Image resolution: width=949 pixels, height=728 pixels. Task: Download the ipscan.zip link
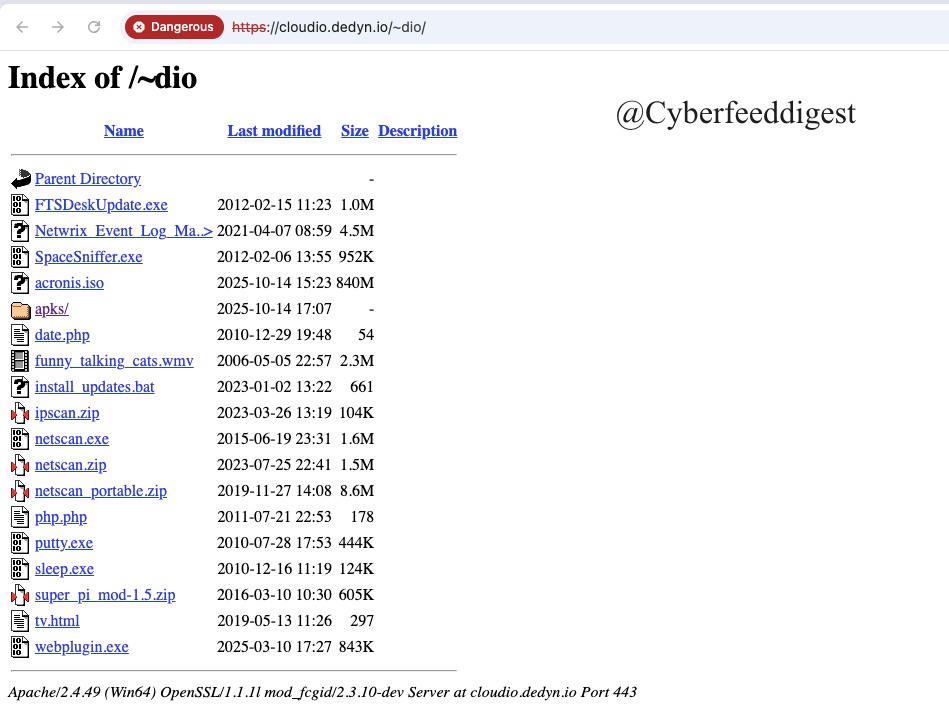67,413
